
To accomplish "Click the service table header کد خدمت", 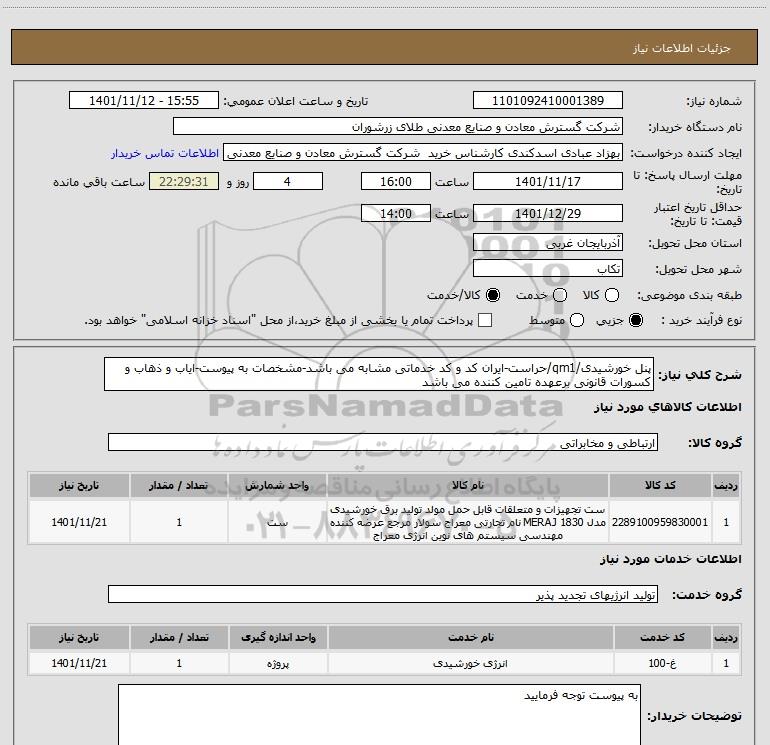I will coord(662,637).
